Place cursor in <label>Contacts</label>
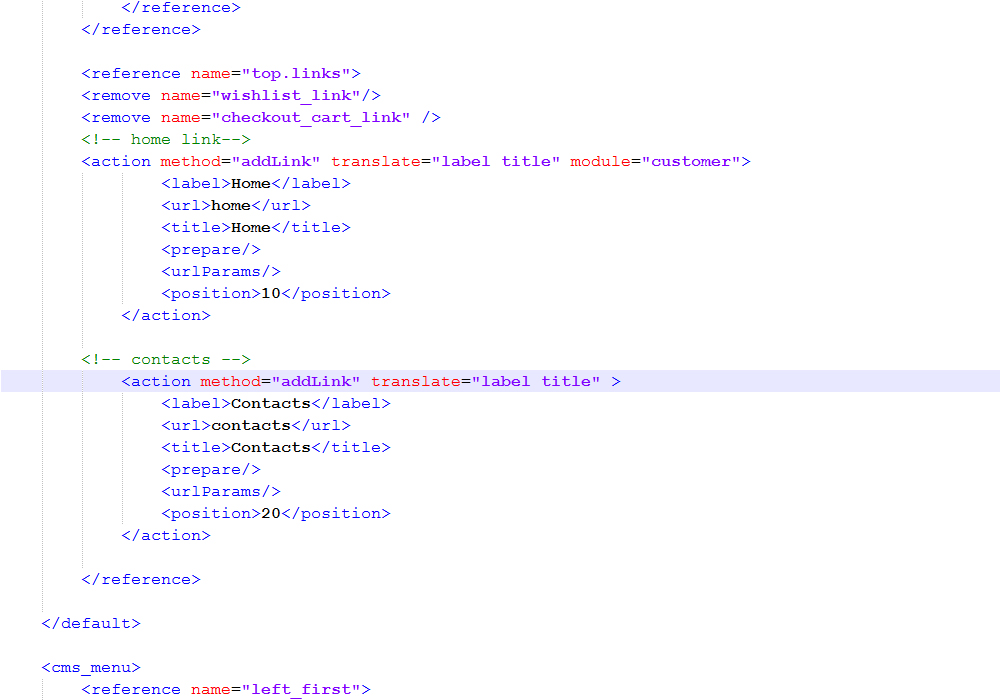The width and height of the screenshot is (1000, 700). point(276,404)
